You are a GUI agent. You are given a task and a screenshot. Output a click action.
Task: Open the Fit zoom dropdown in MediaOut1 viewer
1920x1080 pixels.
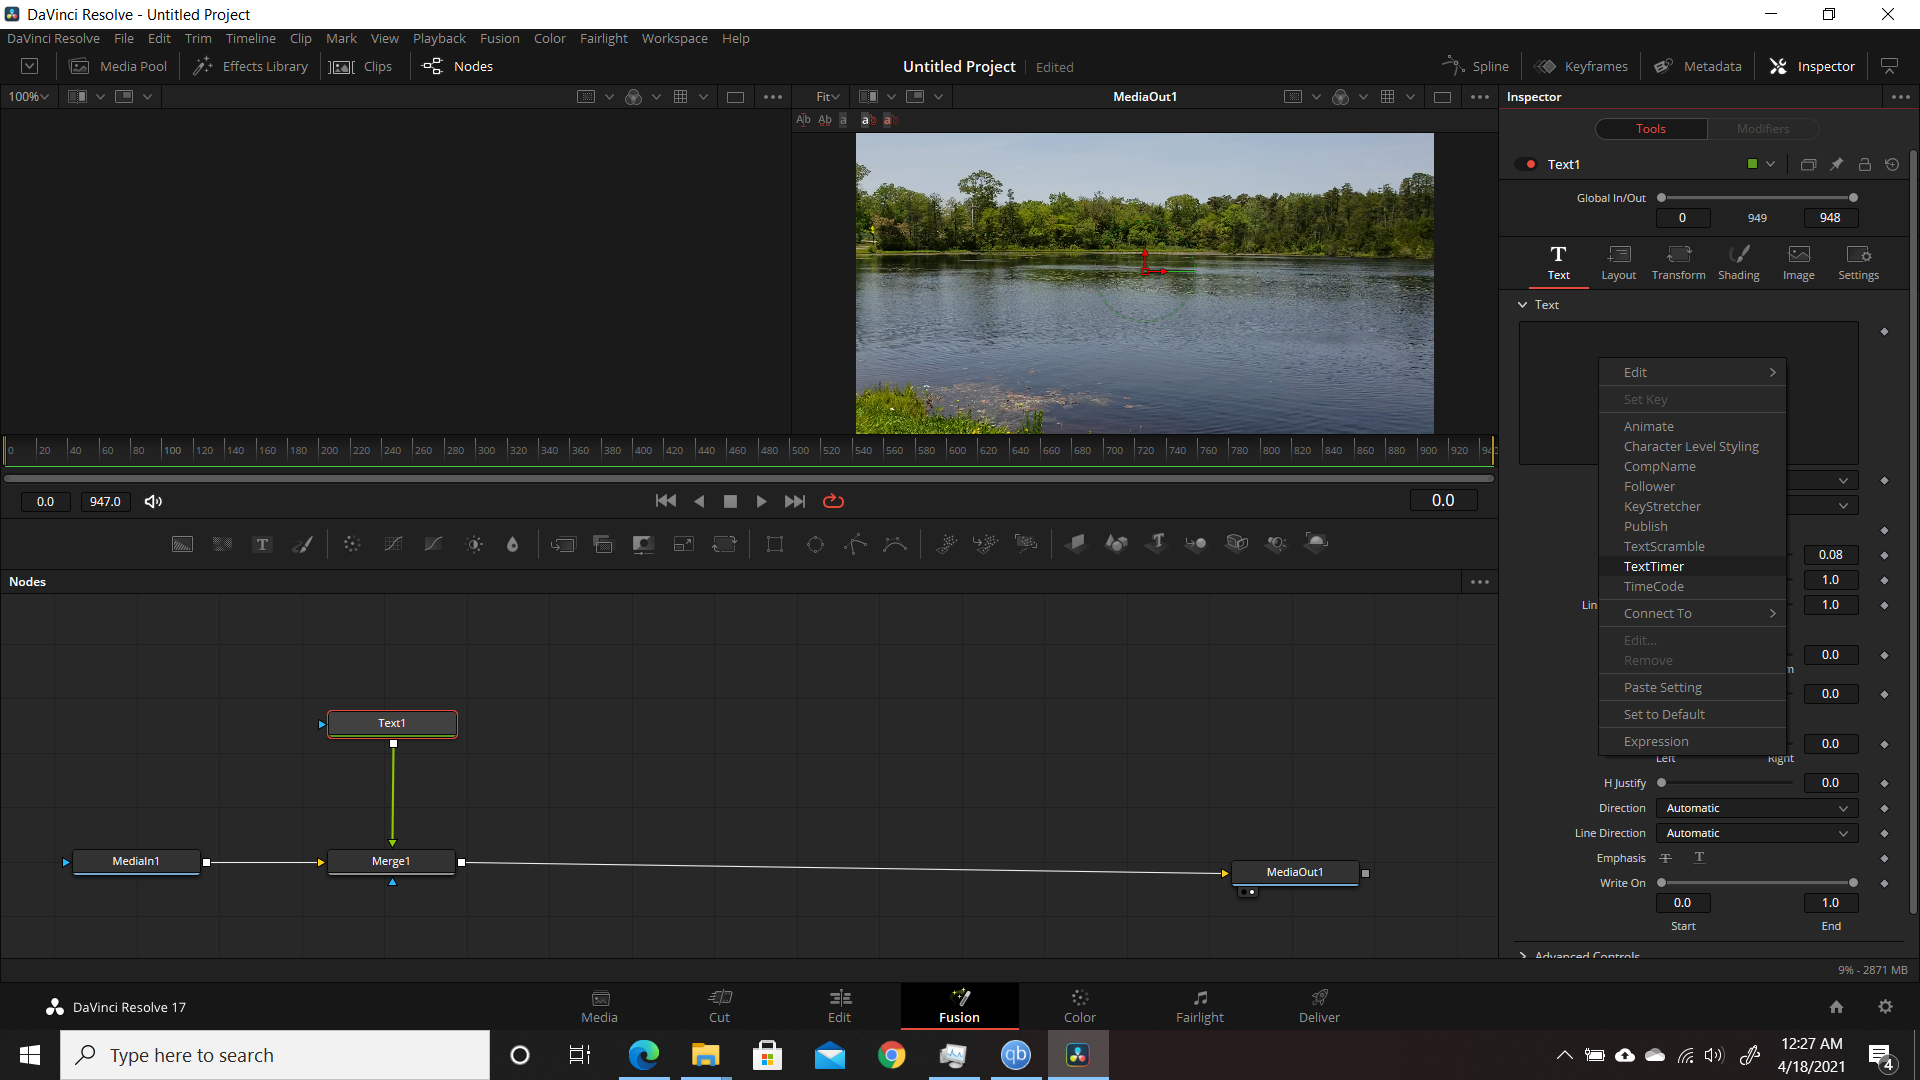point(827,97)
